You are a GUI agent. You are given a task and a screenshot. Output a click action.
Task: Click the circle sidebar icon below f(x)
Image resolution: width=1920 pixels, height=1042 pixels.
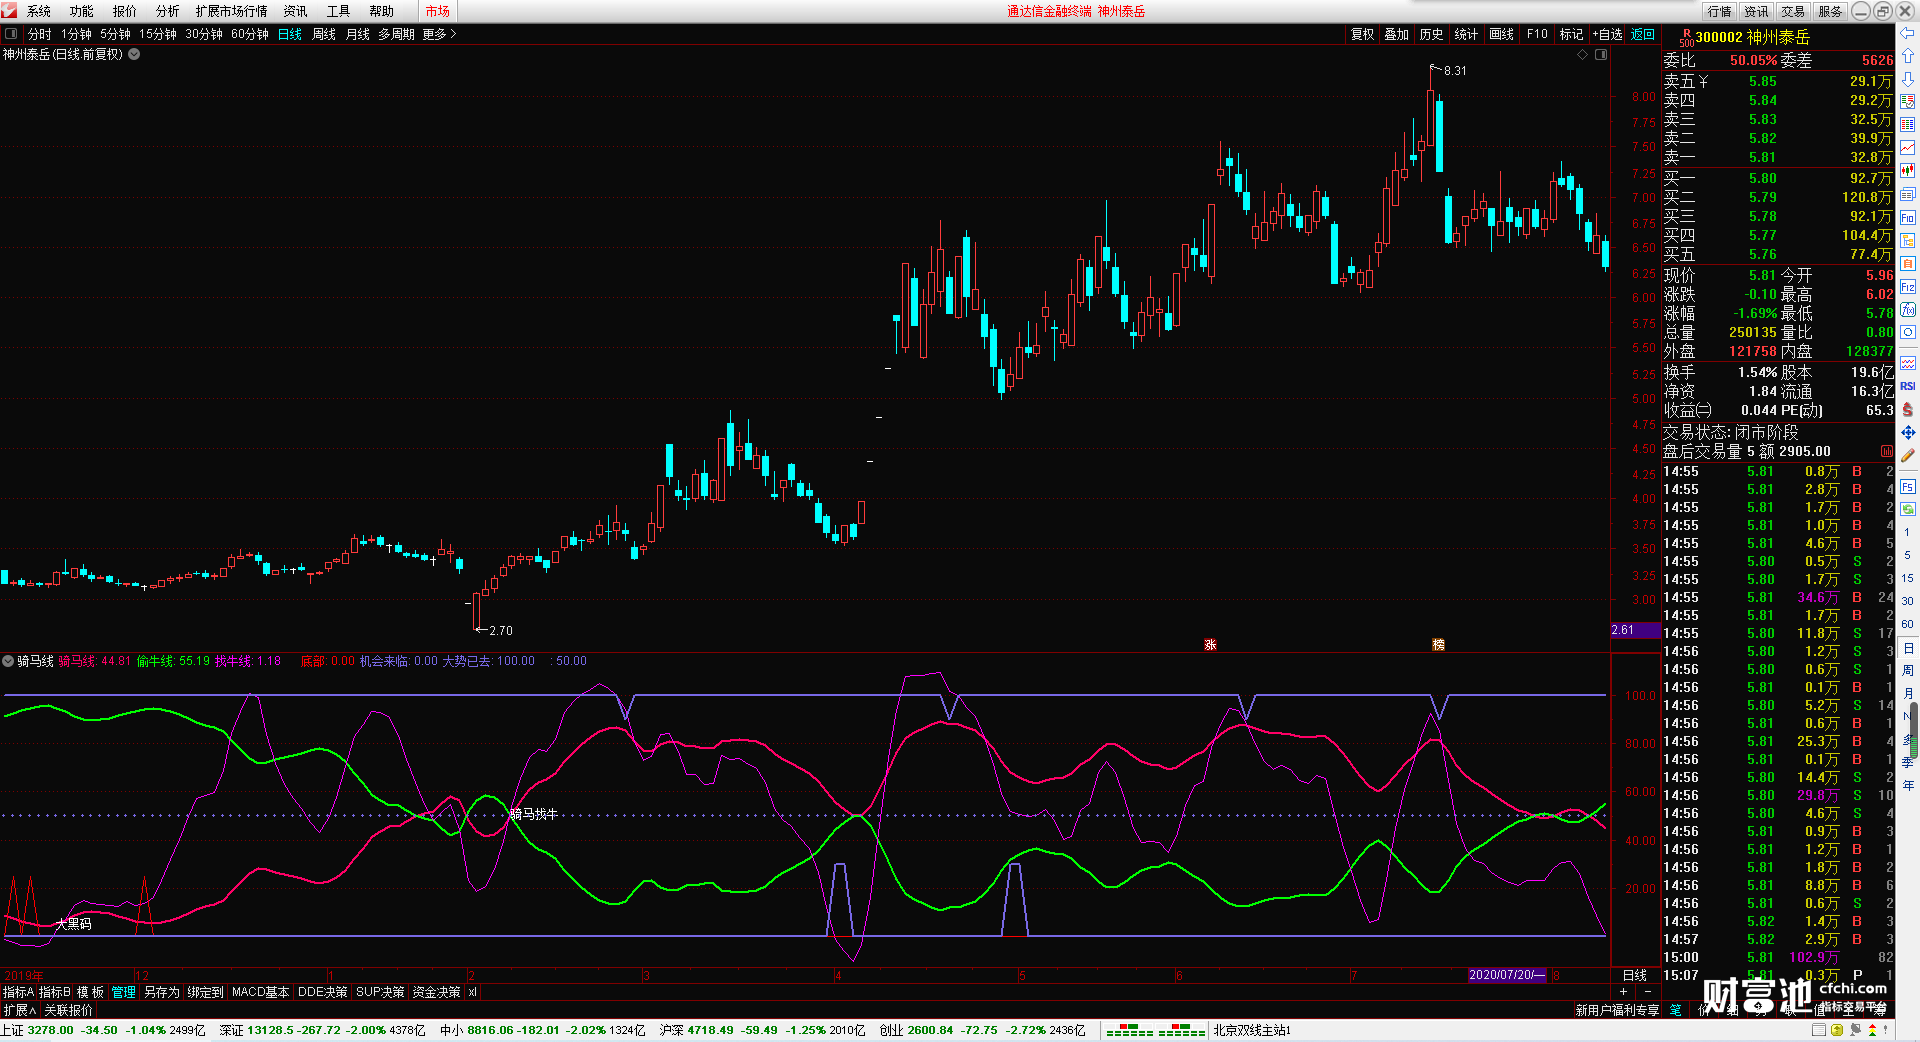(1908, 333)
